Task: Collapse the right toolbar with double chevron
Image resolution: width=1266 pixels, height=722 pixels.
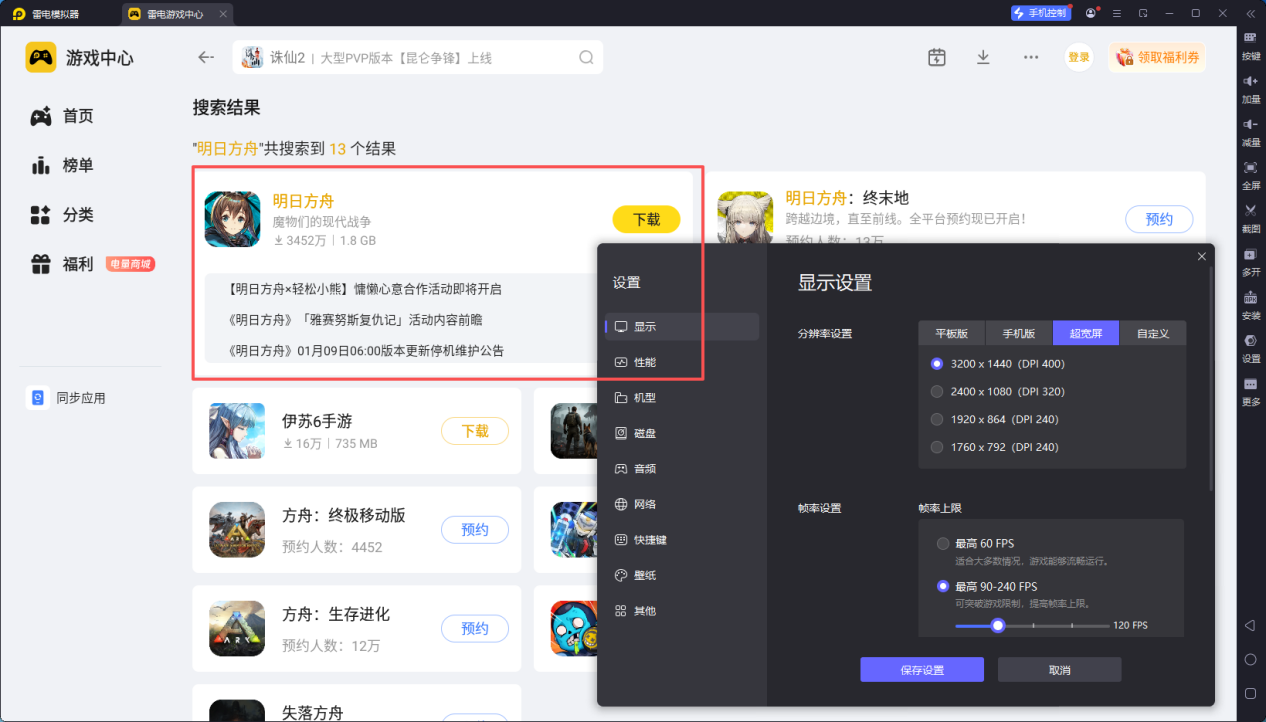Action: (1251, 13)
